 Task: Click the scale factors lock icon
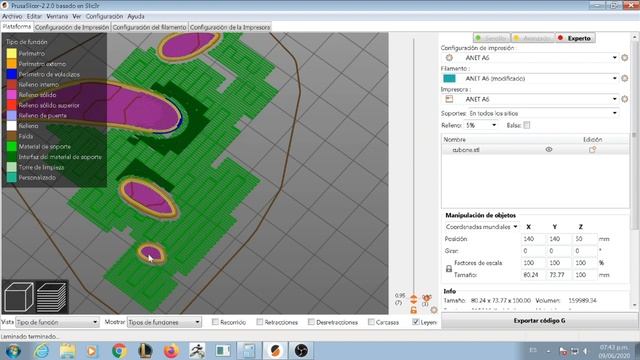click(x=449, y=269)
